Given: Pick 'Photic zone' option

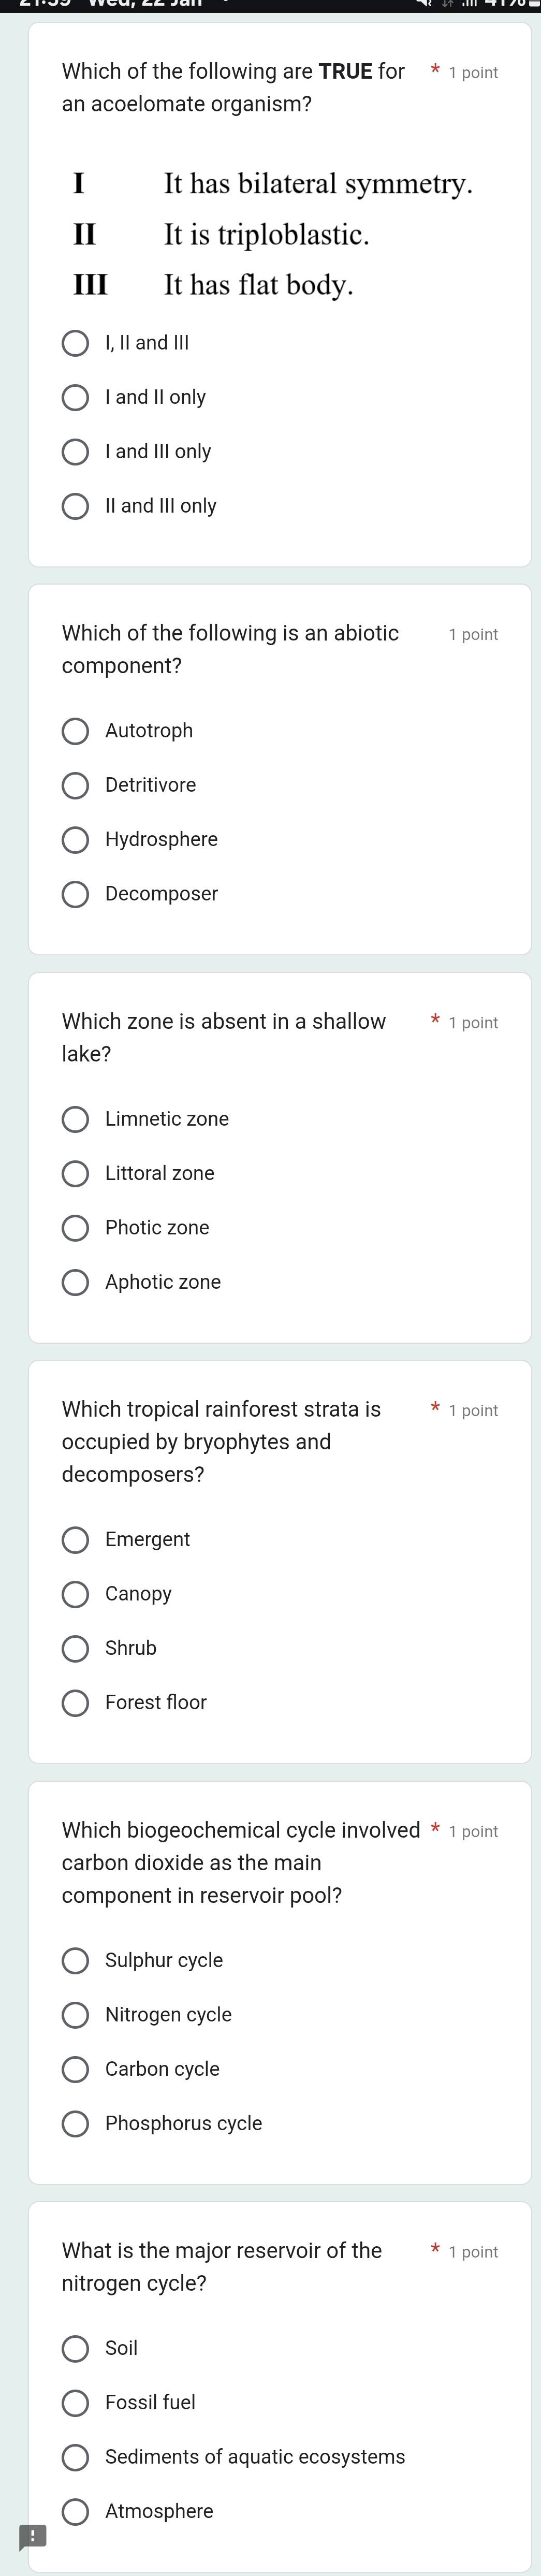Looking at the screenshot, I should coord(75,1228).
